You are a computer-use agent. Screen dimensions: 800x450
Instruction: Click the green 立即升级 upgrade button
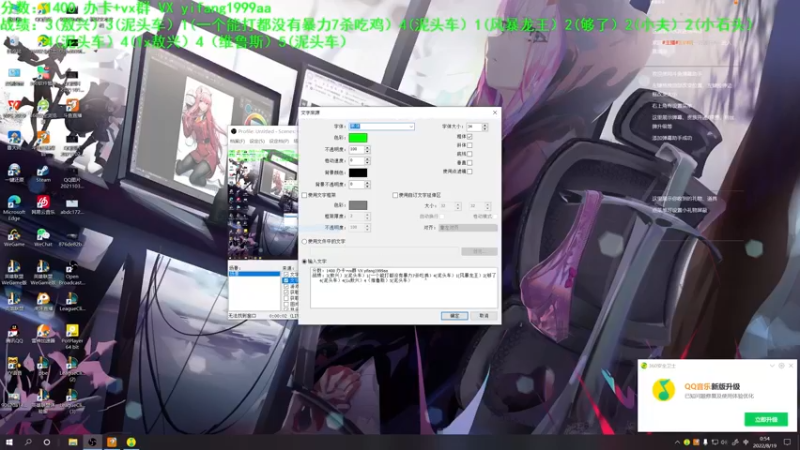click(x=766, y=419)
